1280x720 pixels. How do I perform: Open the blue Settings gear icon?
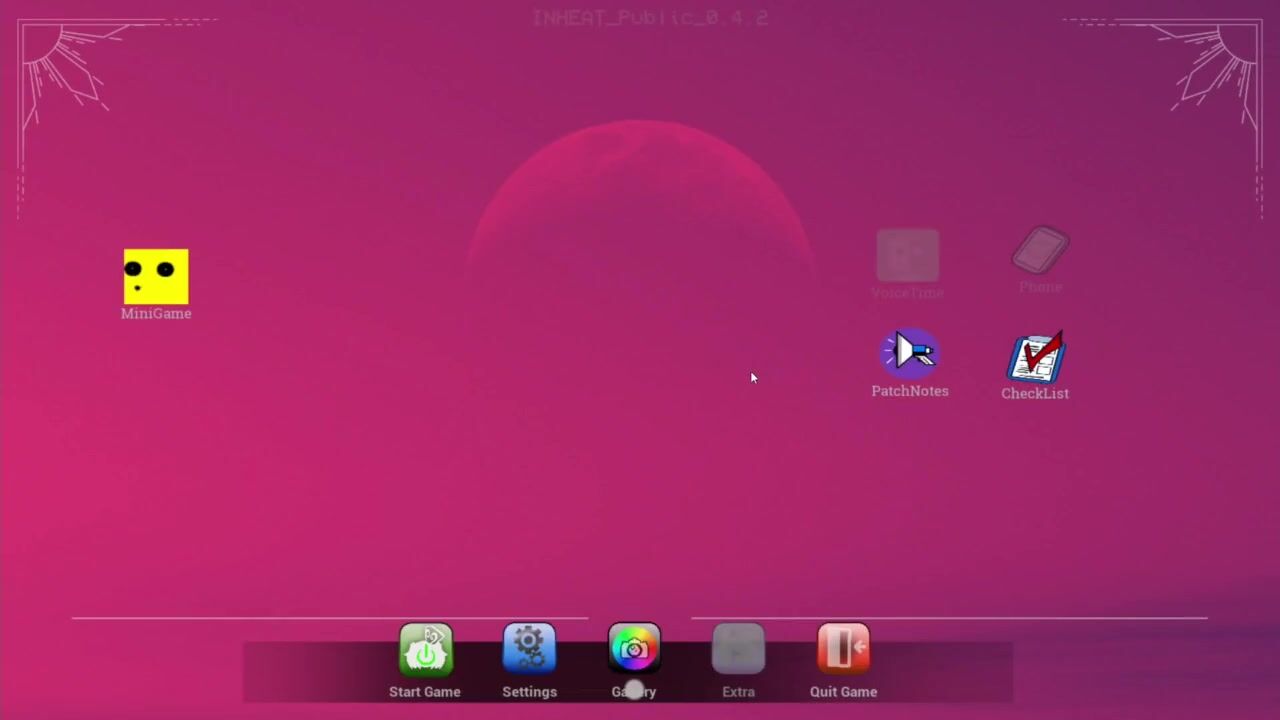pyautogui.click(x=529, y=649)
